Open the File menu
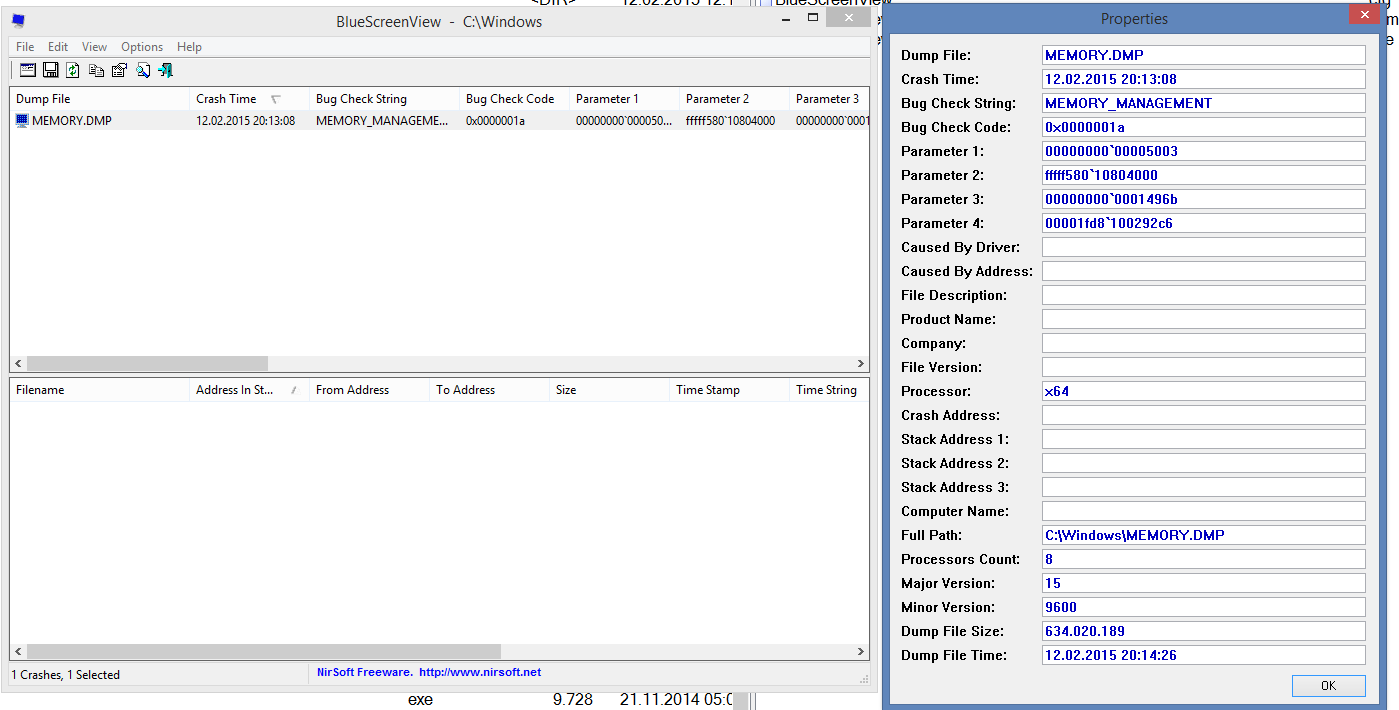The image size is (1399, 710). (x=25, y=47)
